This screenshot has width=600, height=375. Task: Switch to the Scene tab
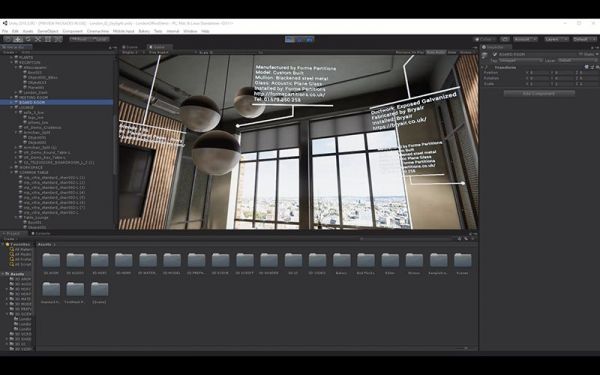point(130,47)
